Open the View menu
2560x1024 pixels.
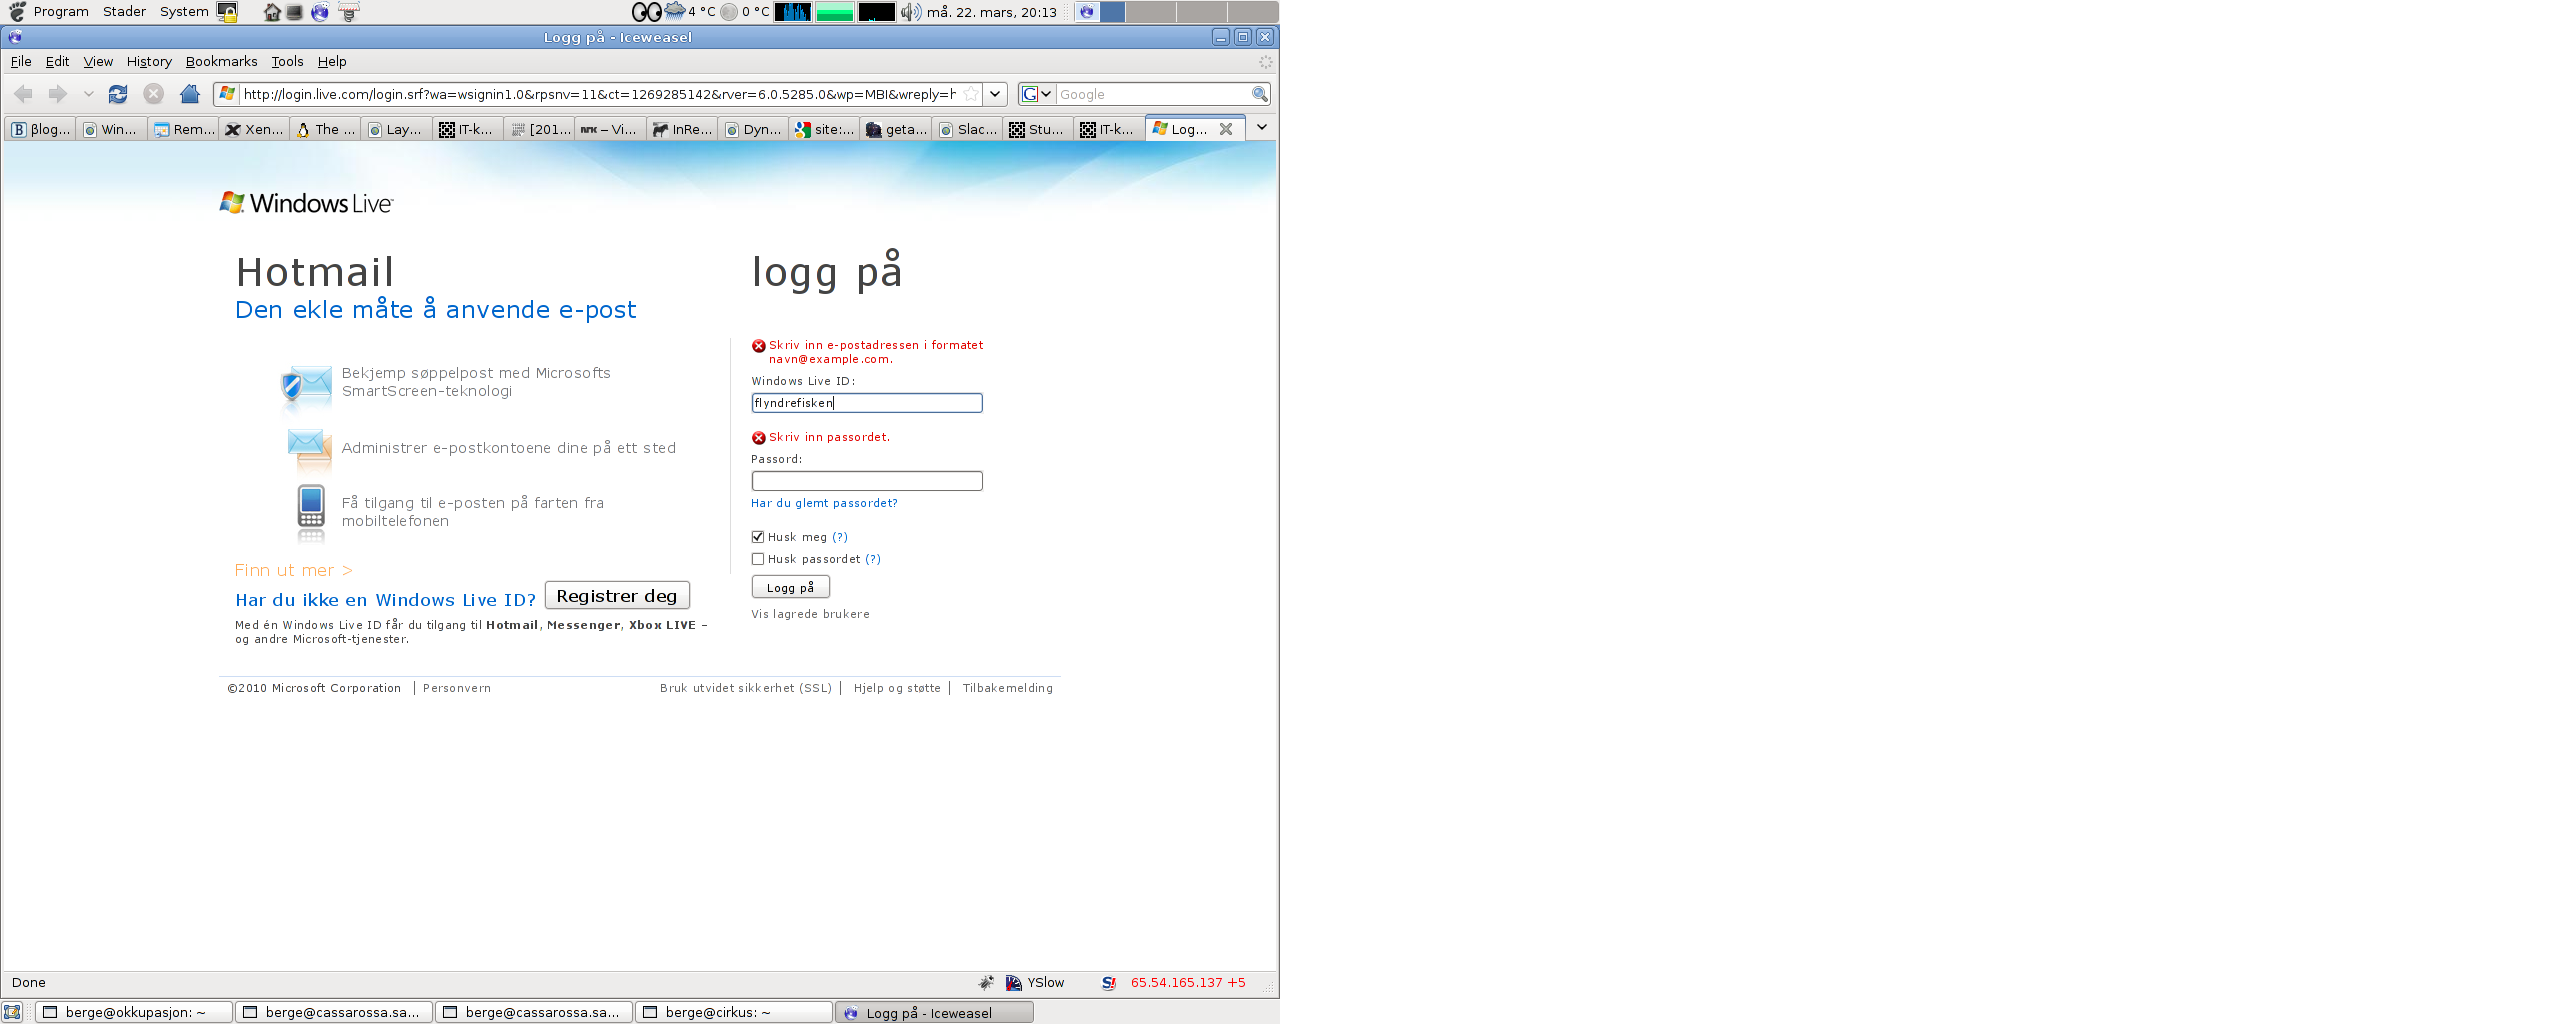point(98,62)
